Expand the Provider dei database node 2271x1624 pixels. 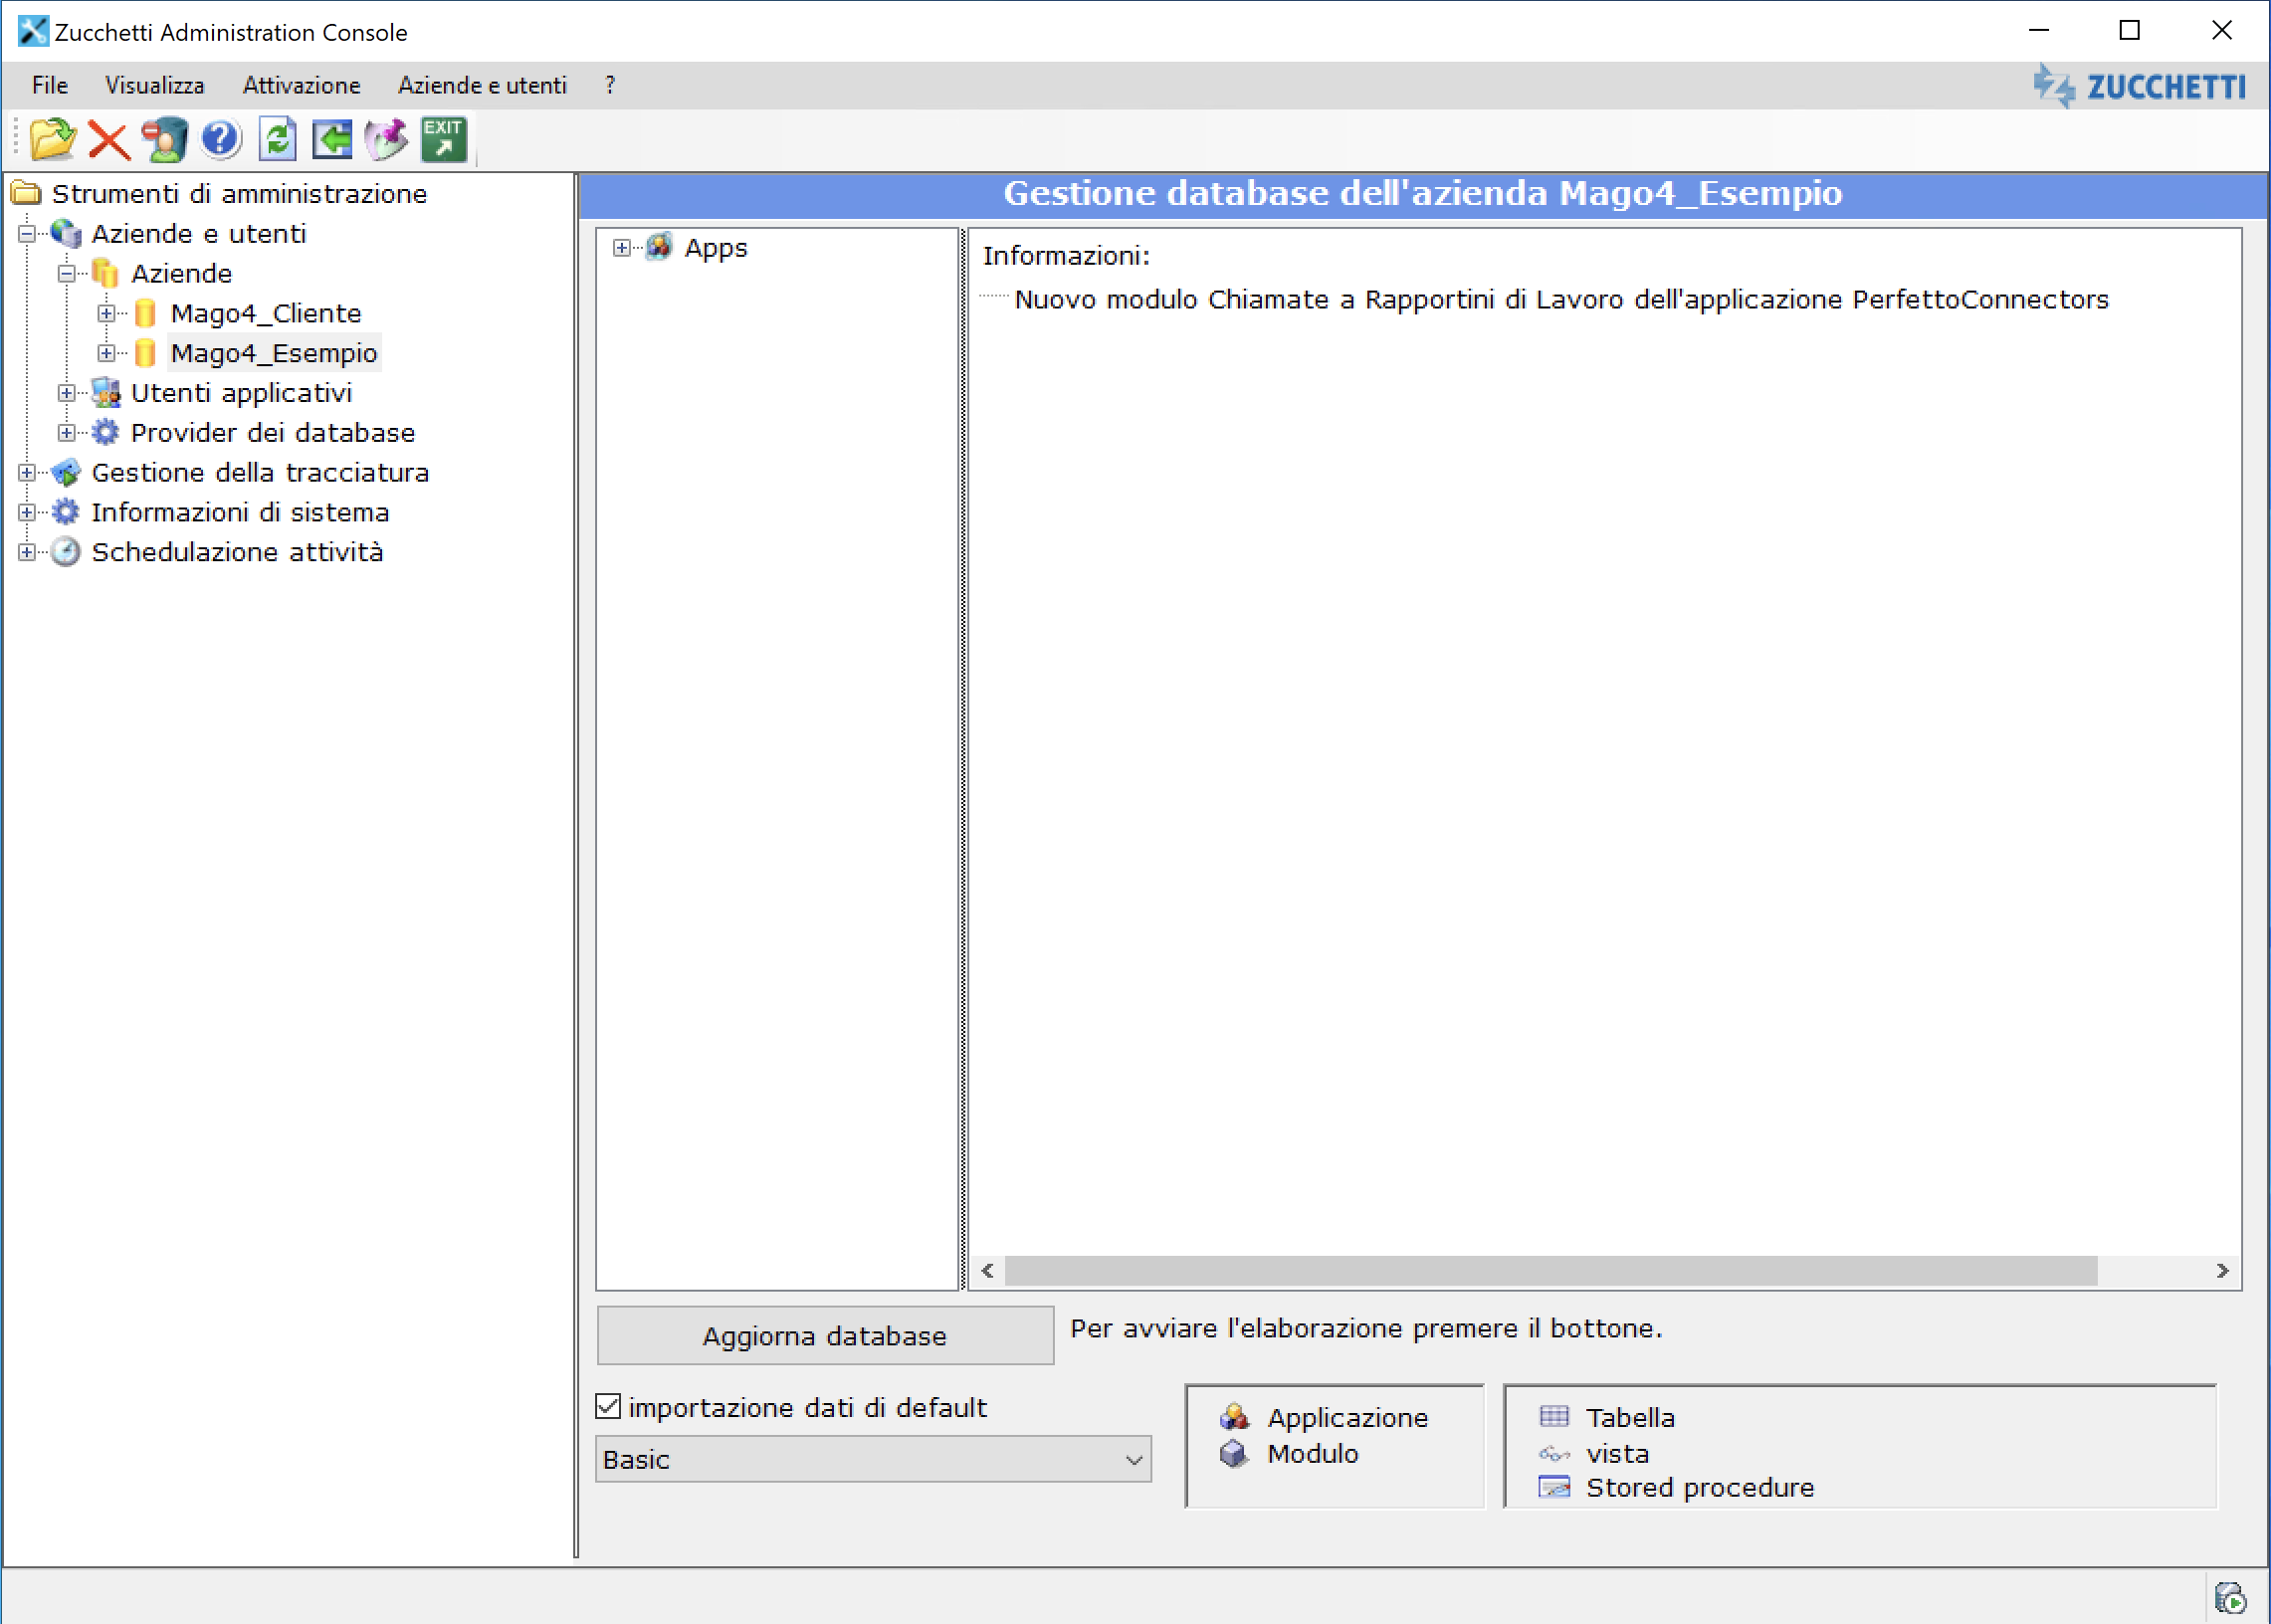[x=66, y=432]
